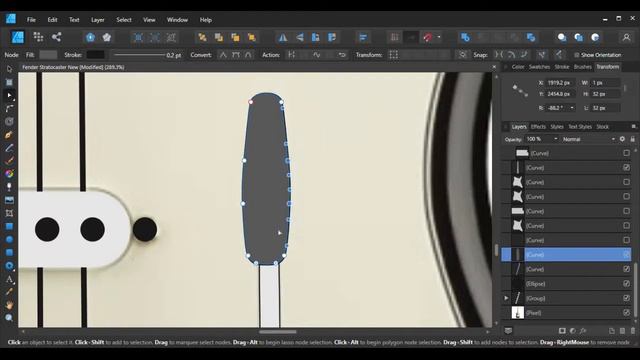The image size is (640, 360).
Task: Click the Designer persona icon
Action: pyautogui.click(x=18, y=37)
